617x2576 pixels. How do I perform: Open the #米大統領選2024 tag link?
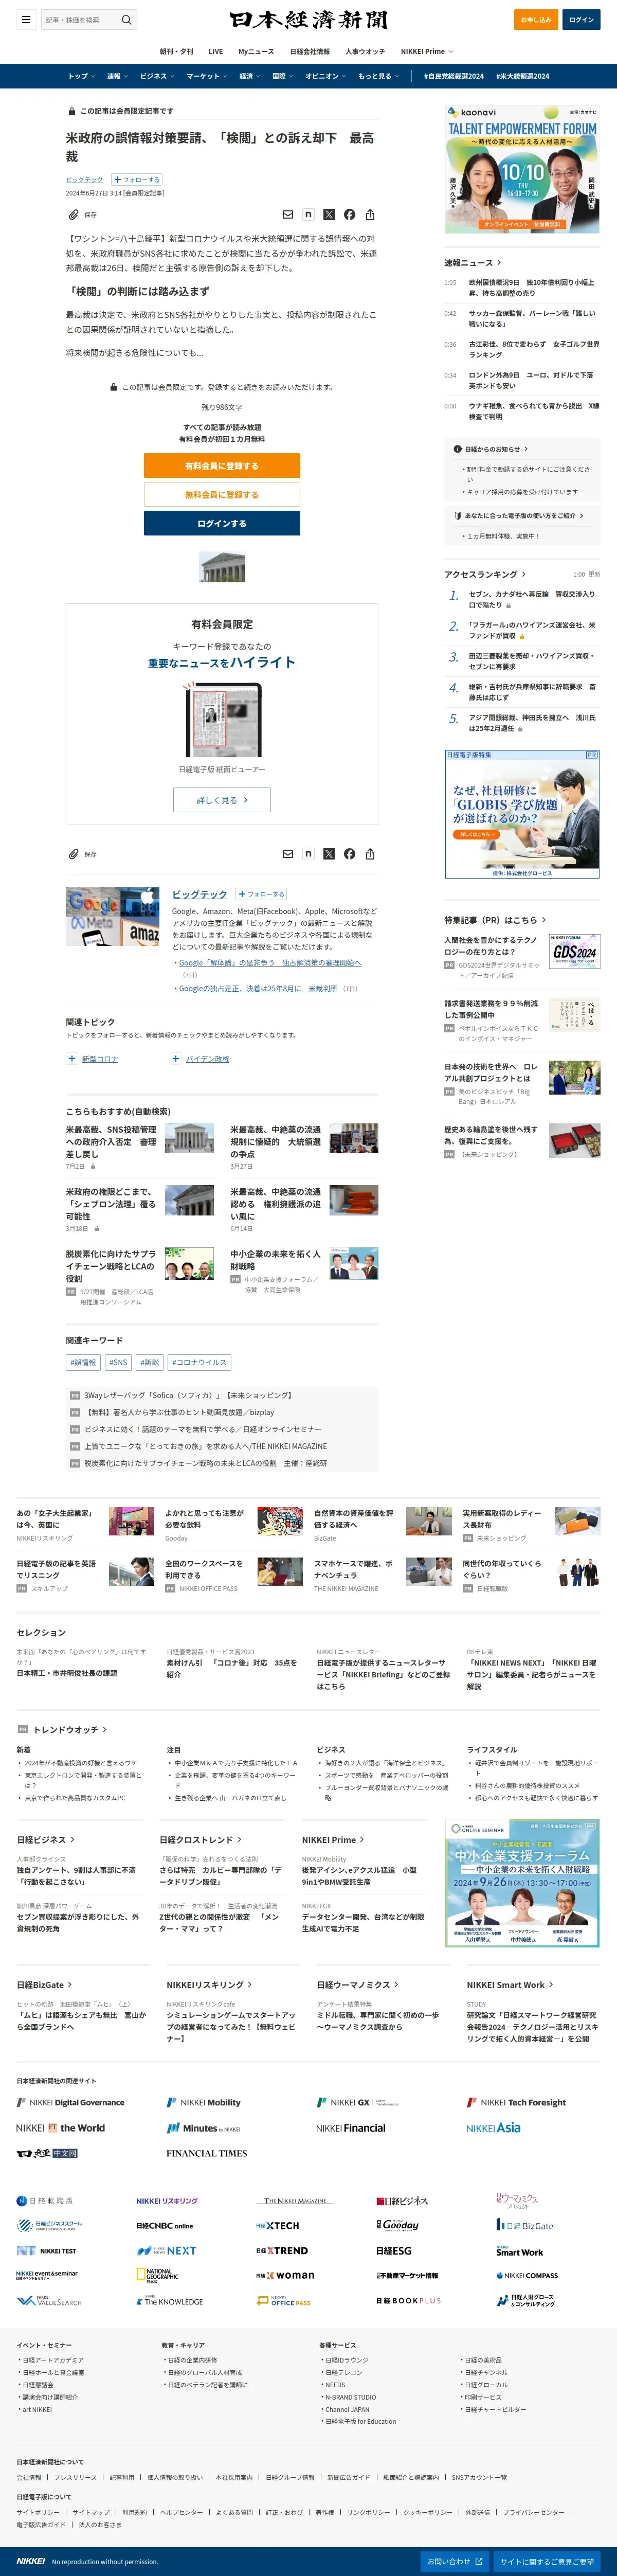click(523, 76)
